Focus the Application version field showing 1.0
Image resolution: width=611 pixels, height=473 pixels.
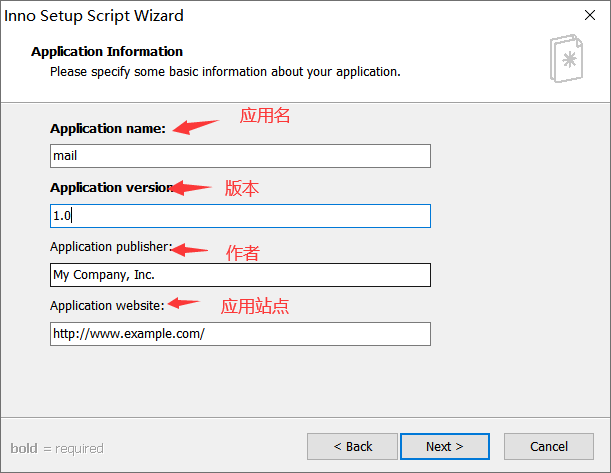240,216
